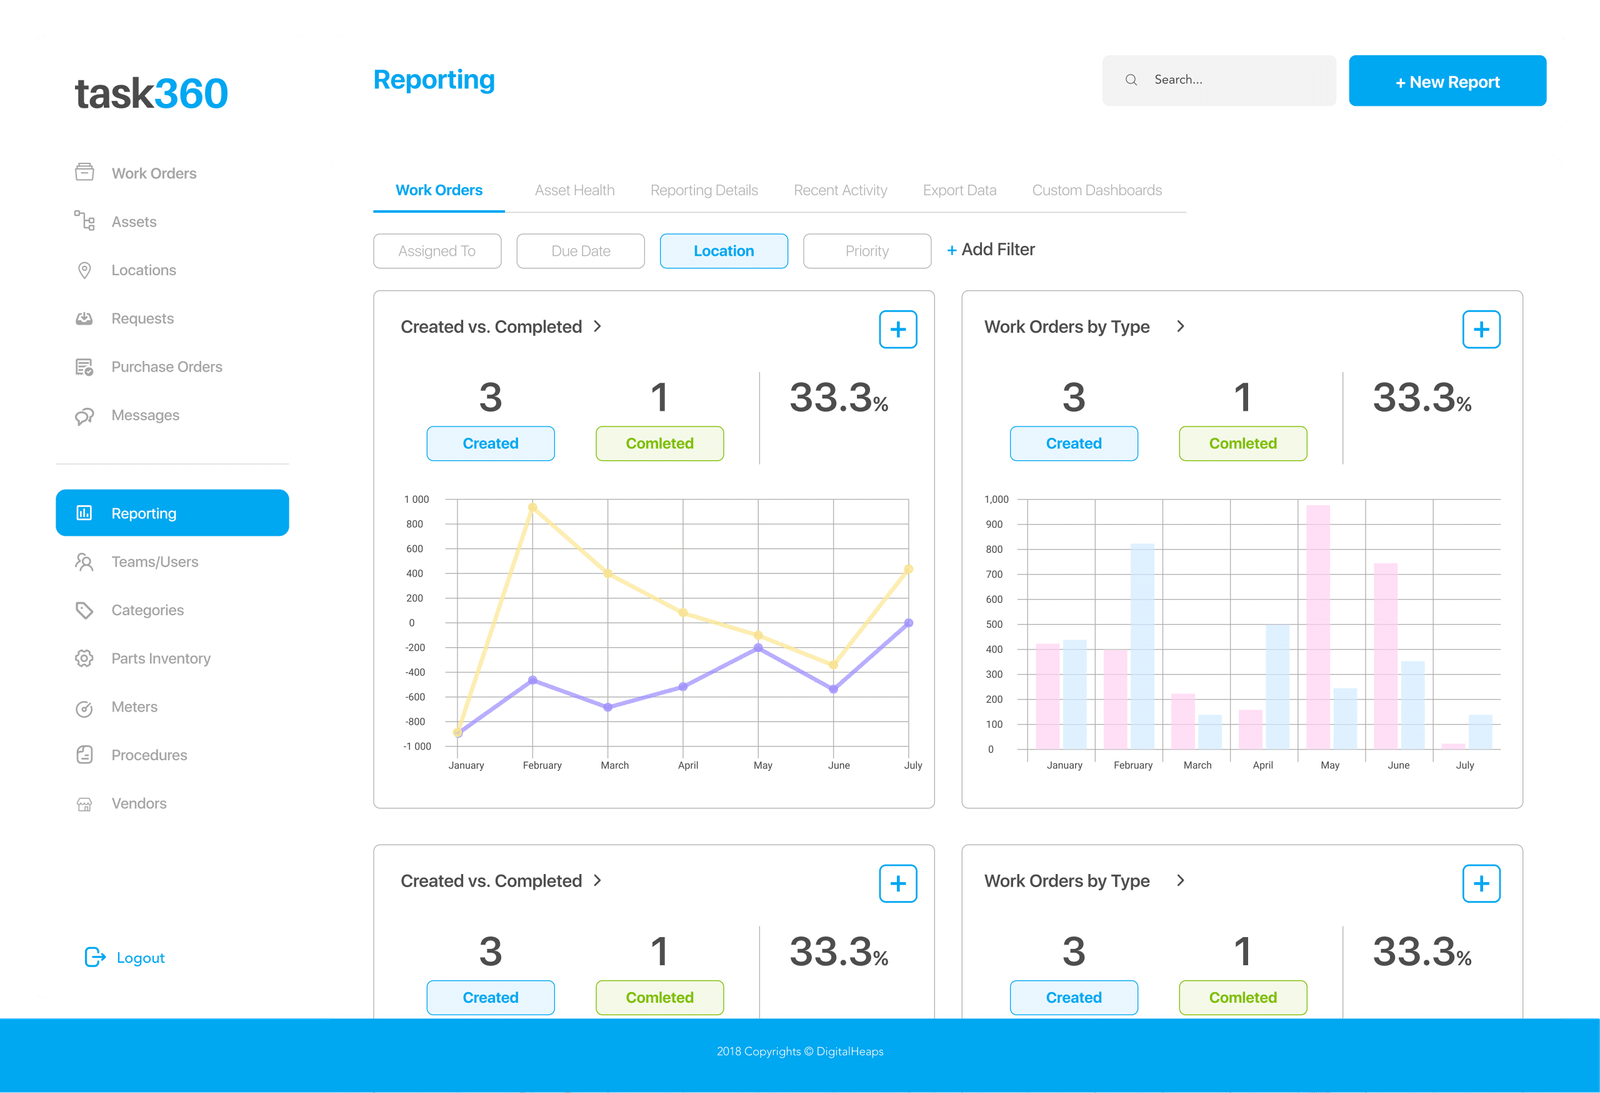
Task: Click the New Report button
Action: tap(1447, 82)
